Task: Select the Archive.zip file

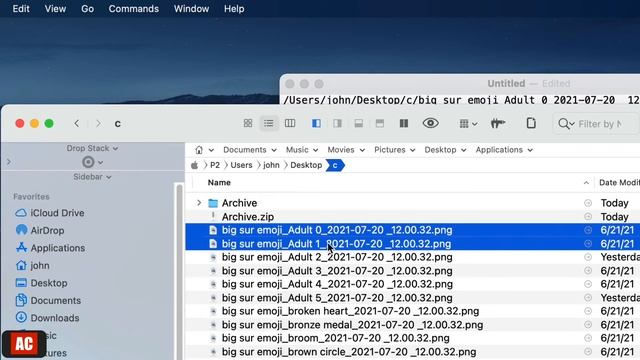Action: click(x=413, y=216)
